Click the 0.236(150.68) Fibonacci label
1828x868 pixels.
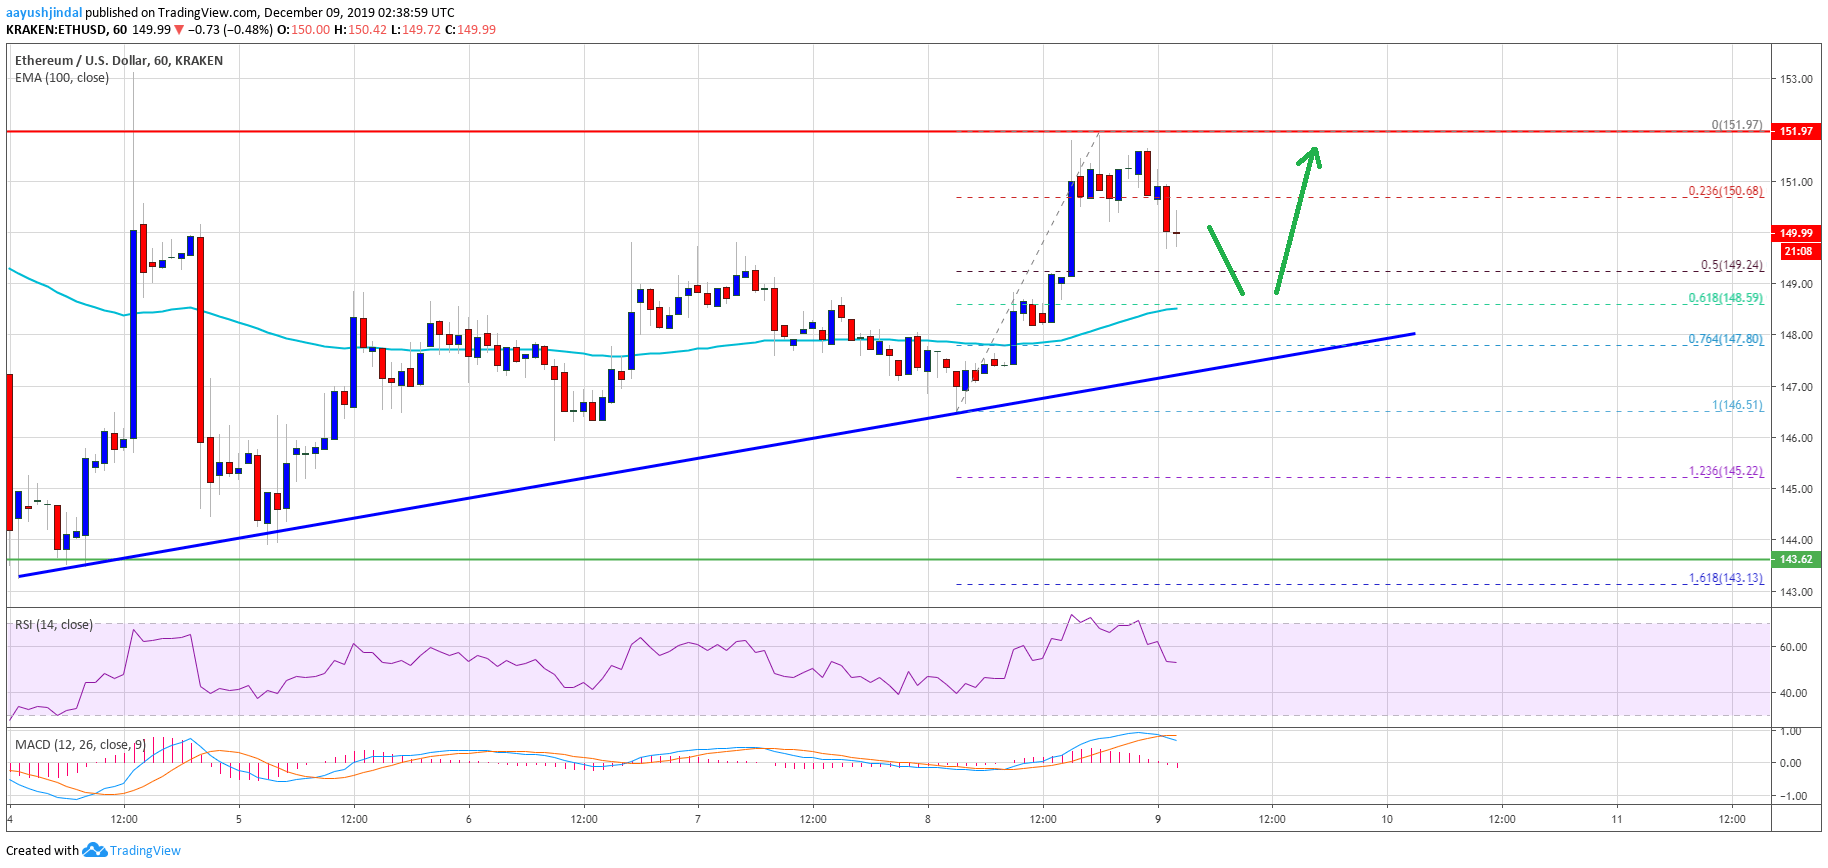click(x=1726, y=190)
